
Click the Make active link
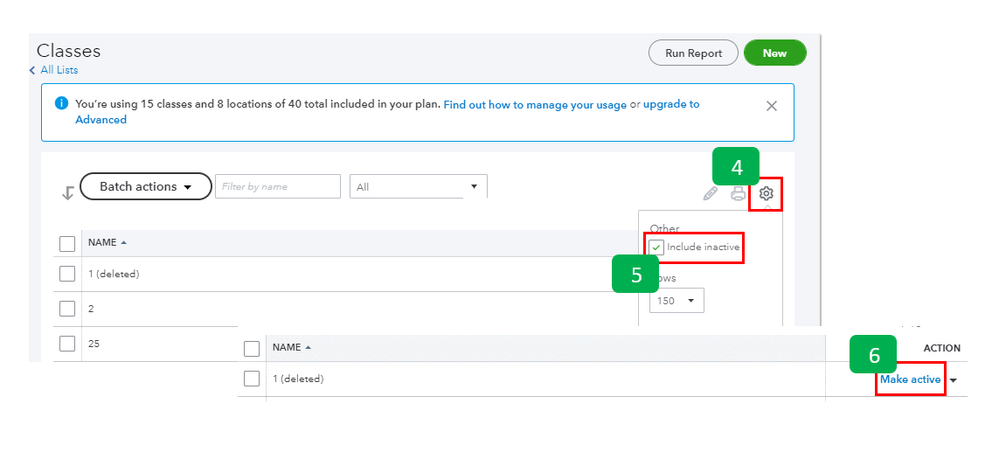point(910,380)
